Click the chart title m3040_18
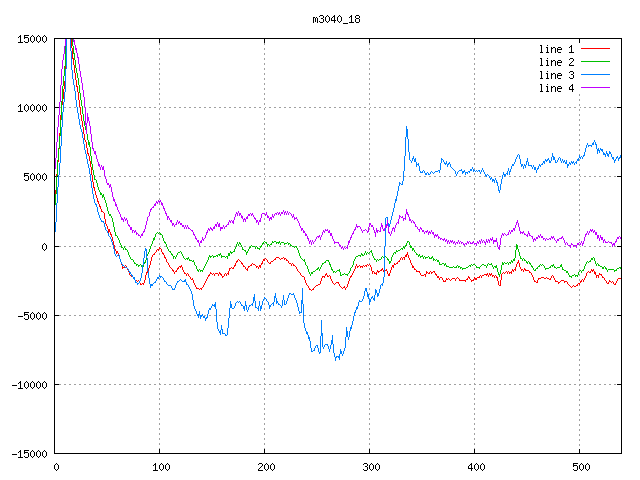 pos(338,19)
